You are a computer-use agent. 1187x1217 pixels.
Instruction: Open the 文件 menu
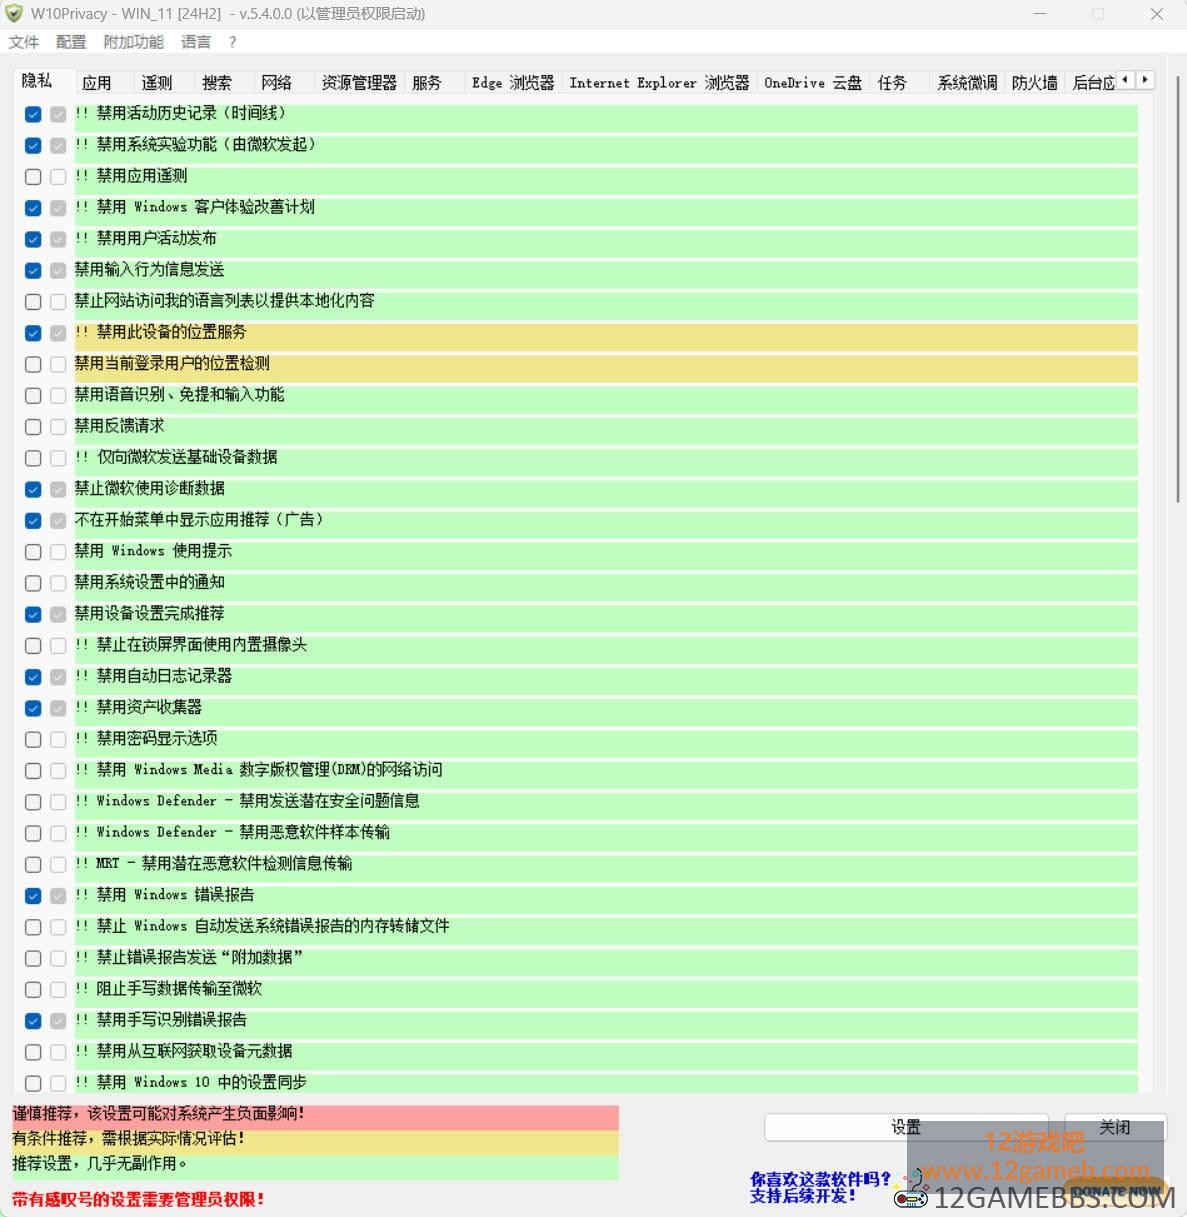point(24,42)
